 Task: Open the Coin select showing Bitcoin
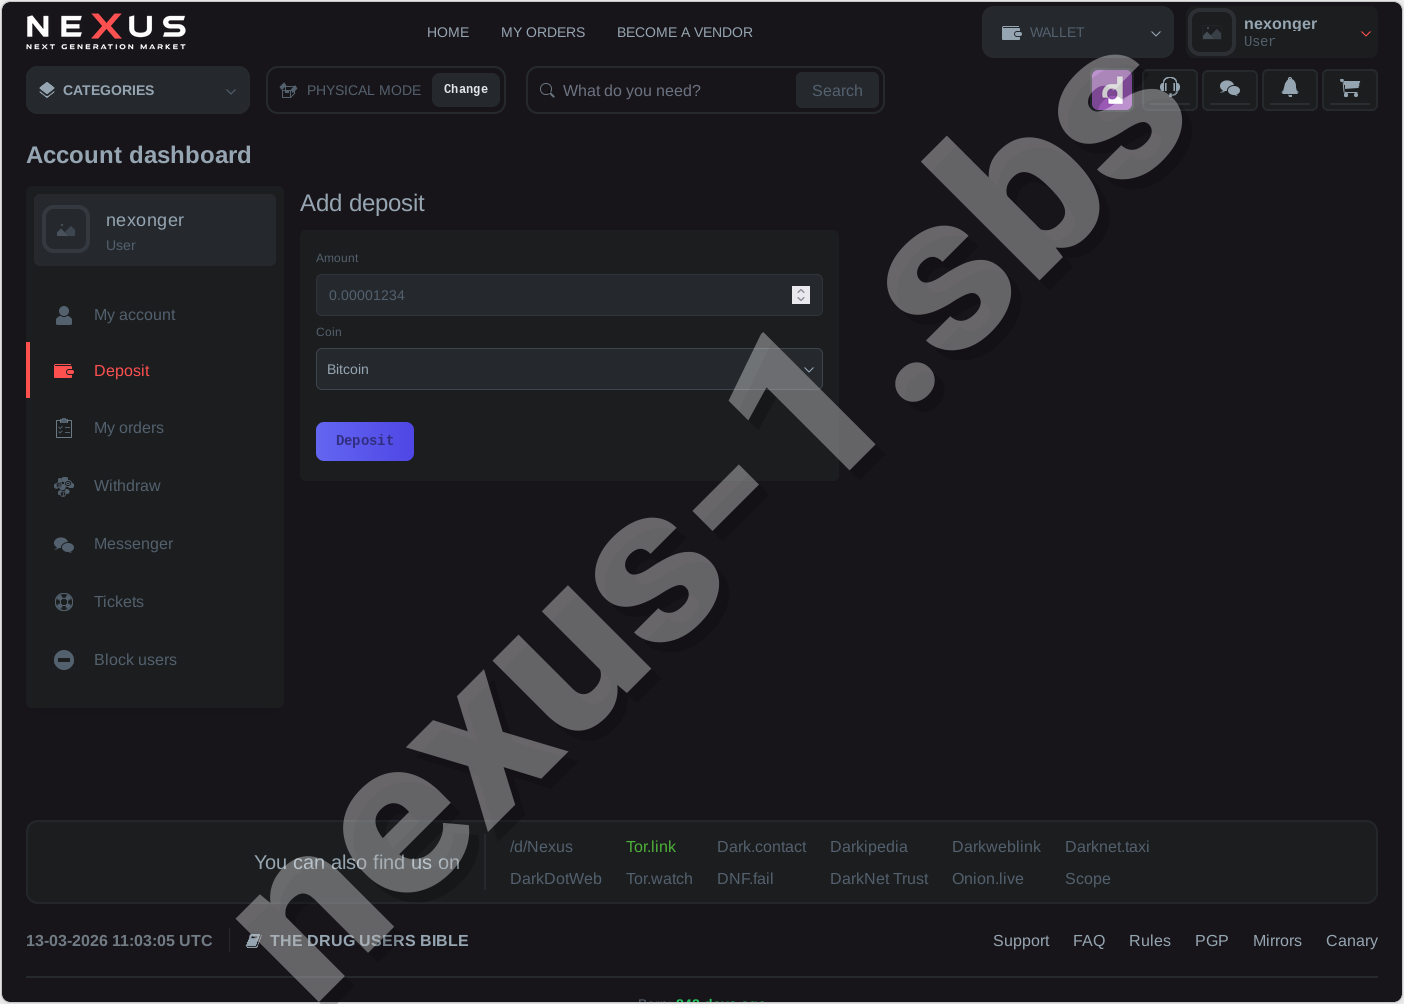[569, 369]
